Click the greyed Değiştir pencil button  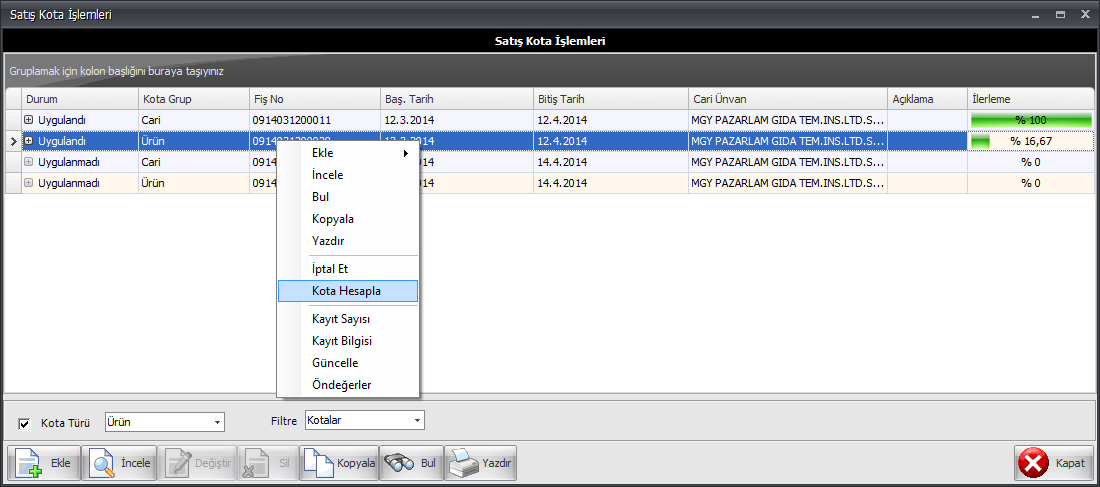[196, 463]
